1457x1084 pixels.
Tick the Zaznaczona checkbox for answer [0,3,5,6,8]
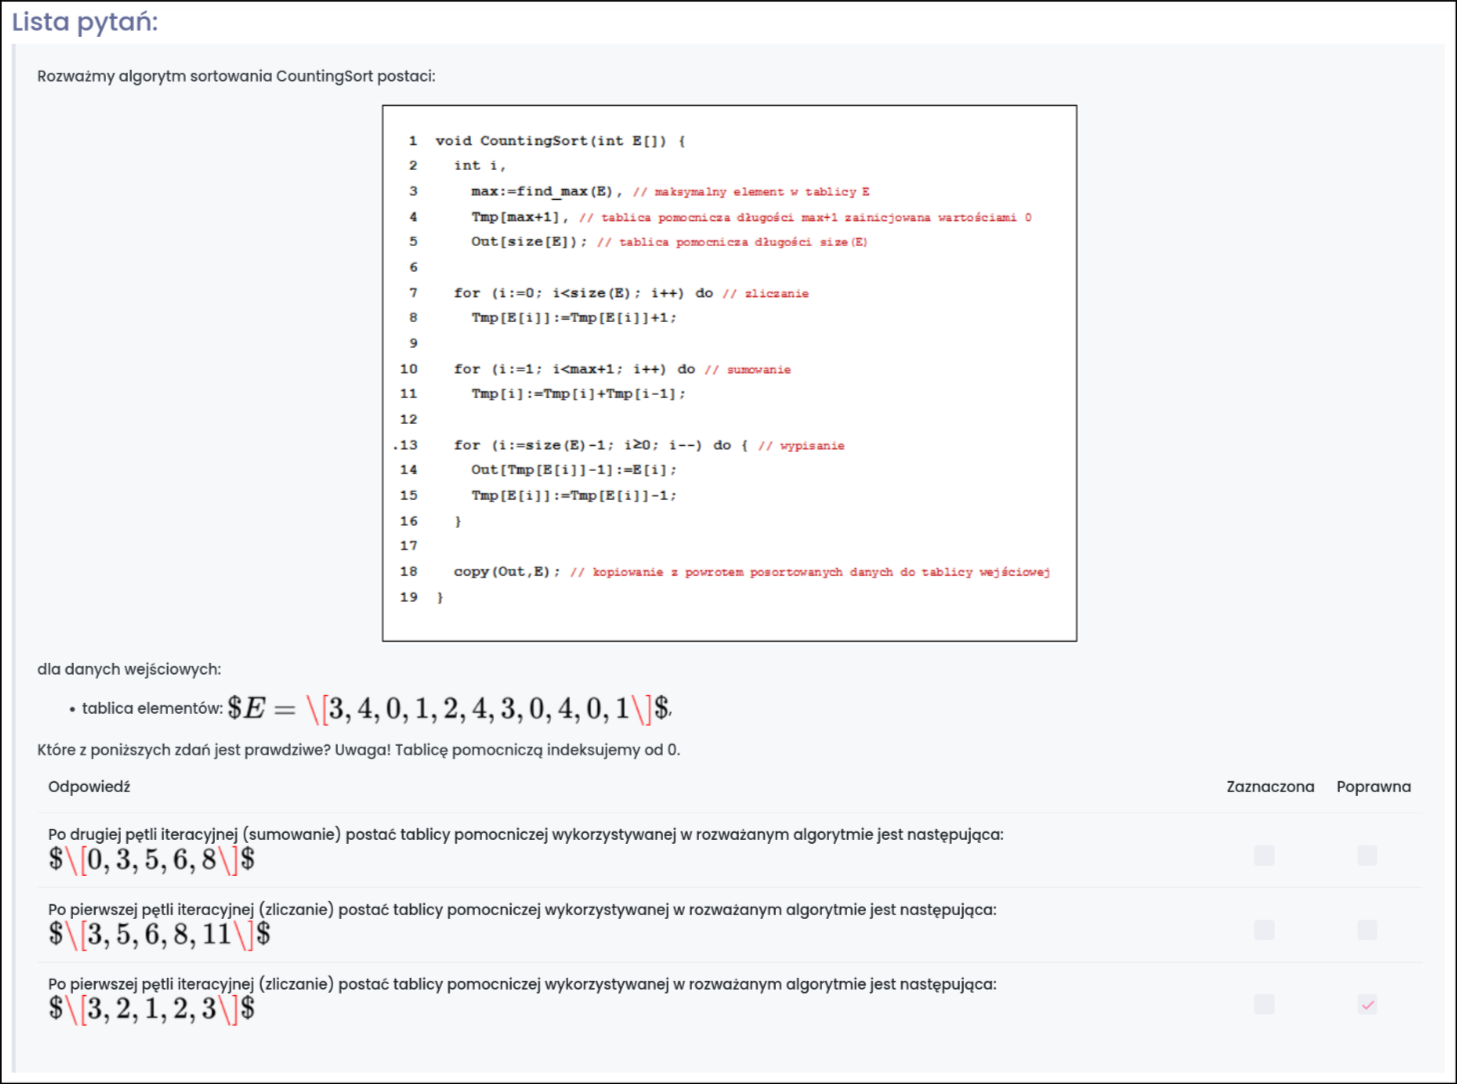click(x=1264, y=855)
